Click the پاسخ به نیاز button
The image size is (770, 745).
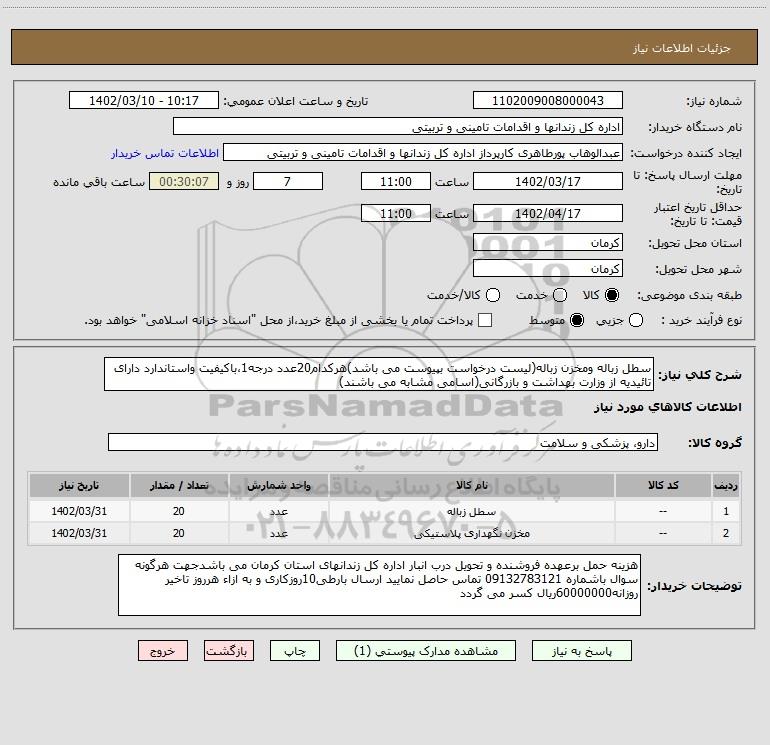[x=581, y=651]
